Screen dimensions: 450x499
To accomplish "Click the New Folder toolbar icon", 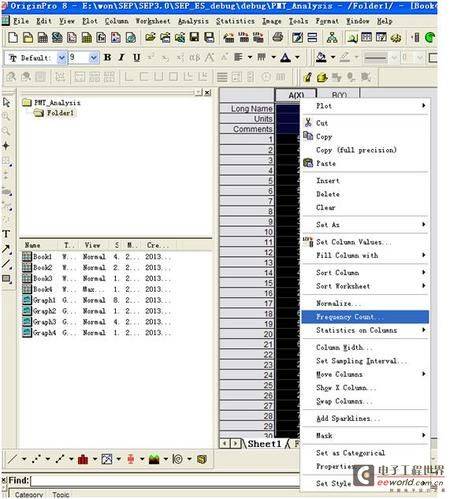I will pyautogui.click(x=28, y=38).
